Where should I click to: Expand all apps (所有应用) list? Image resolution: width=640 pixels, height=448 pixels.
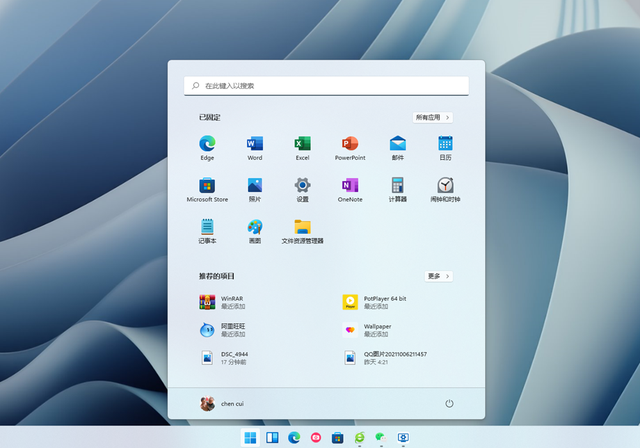(432, 118)
